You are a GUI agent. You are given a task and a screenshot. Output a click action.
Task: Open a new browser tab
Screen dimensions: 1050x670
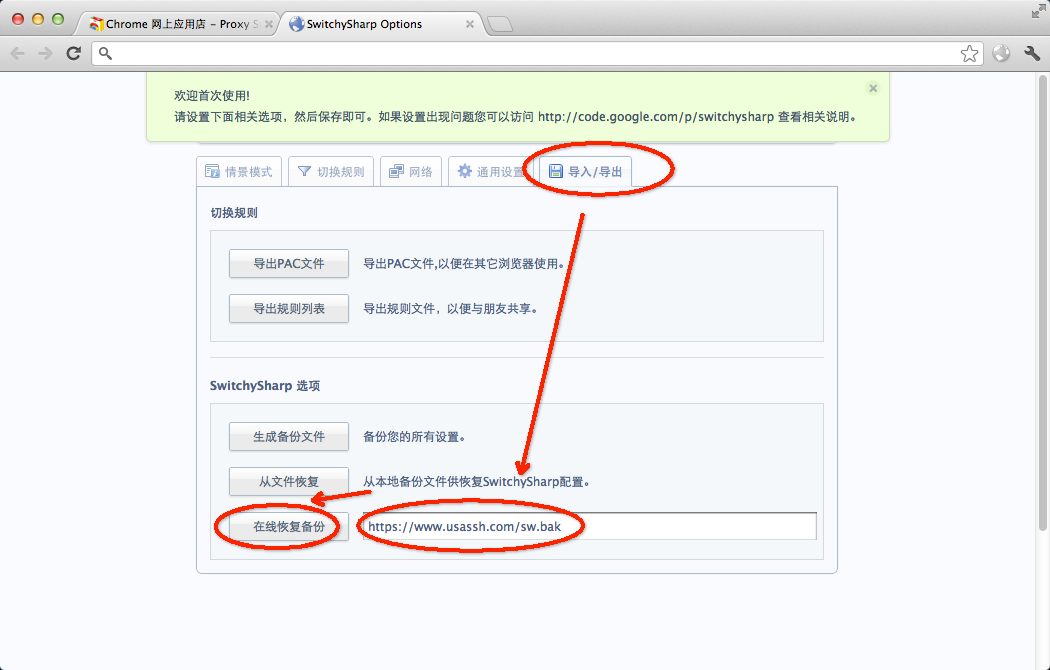500,25
